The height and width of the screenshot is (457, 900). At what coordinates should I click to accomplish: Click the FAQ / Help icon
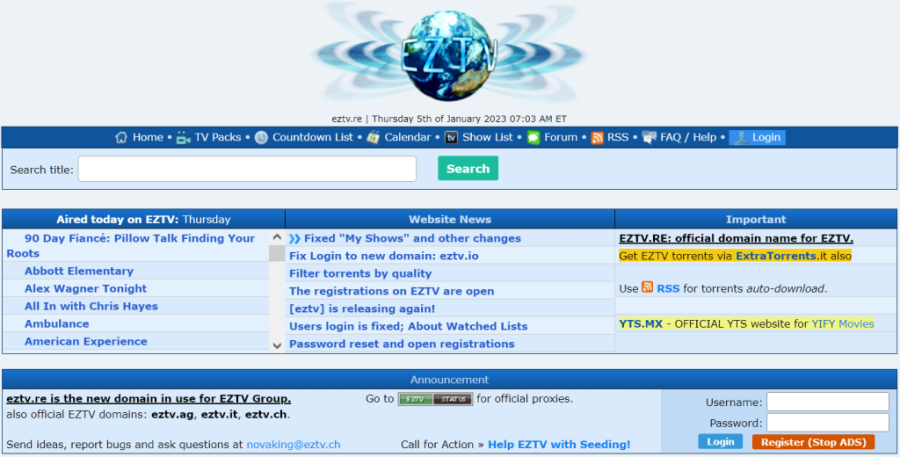click(x=649, y=138)
